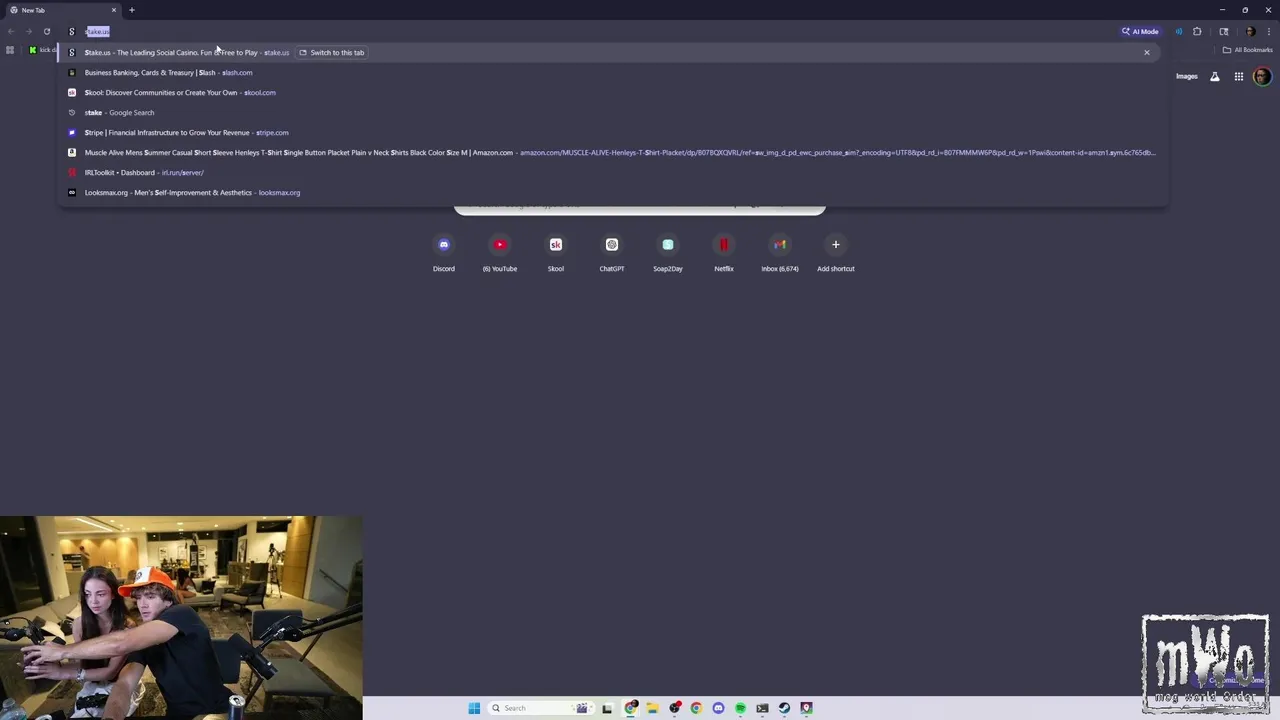Click the blue sound wave extension icon
1280x720 pixels.
tap(1178, 31)
